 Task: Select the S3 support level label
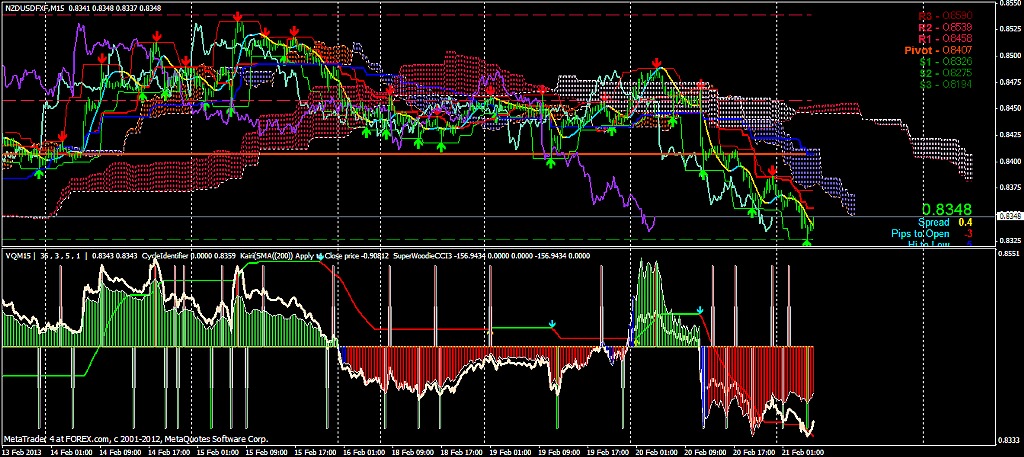click(x=945, y=82)
